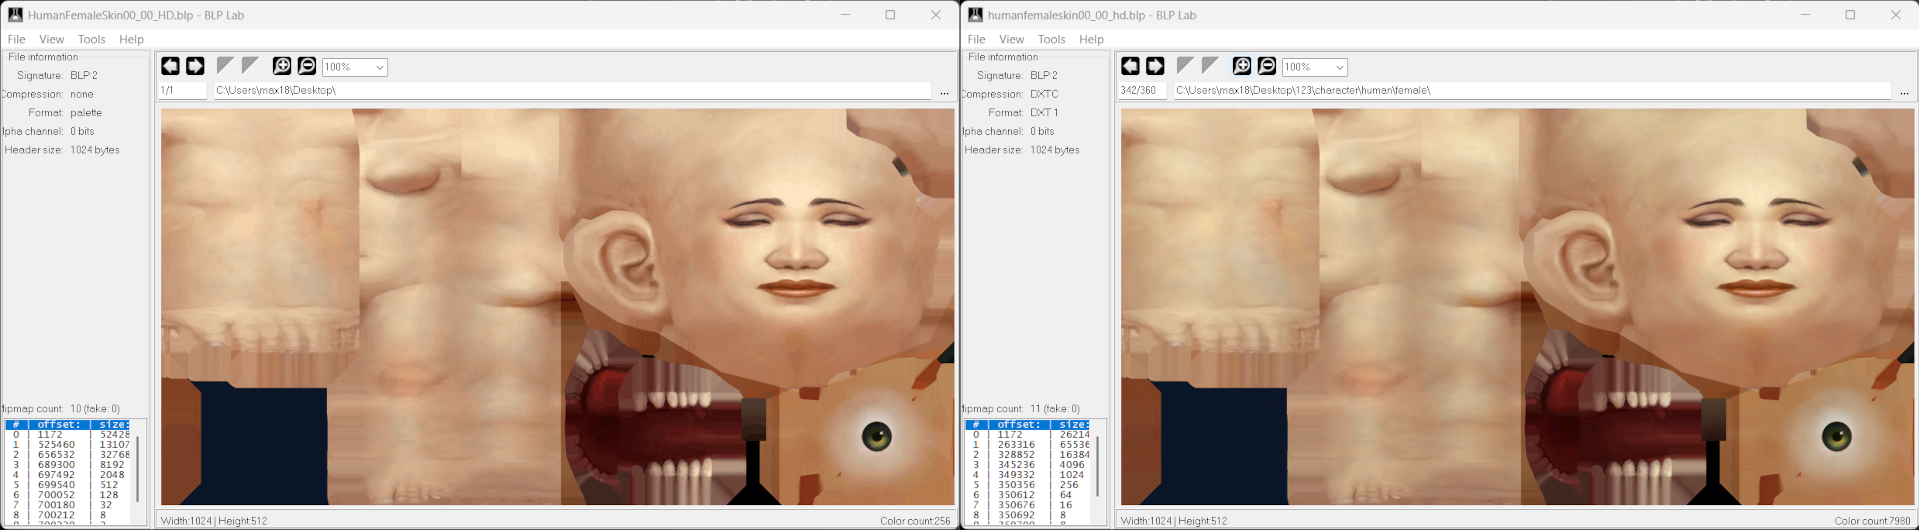Click next file arrow in left window
The image size is (1919, 530).
click(x=195, y=66)
